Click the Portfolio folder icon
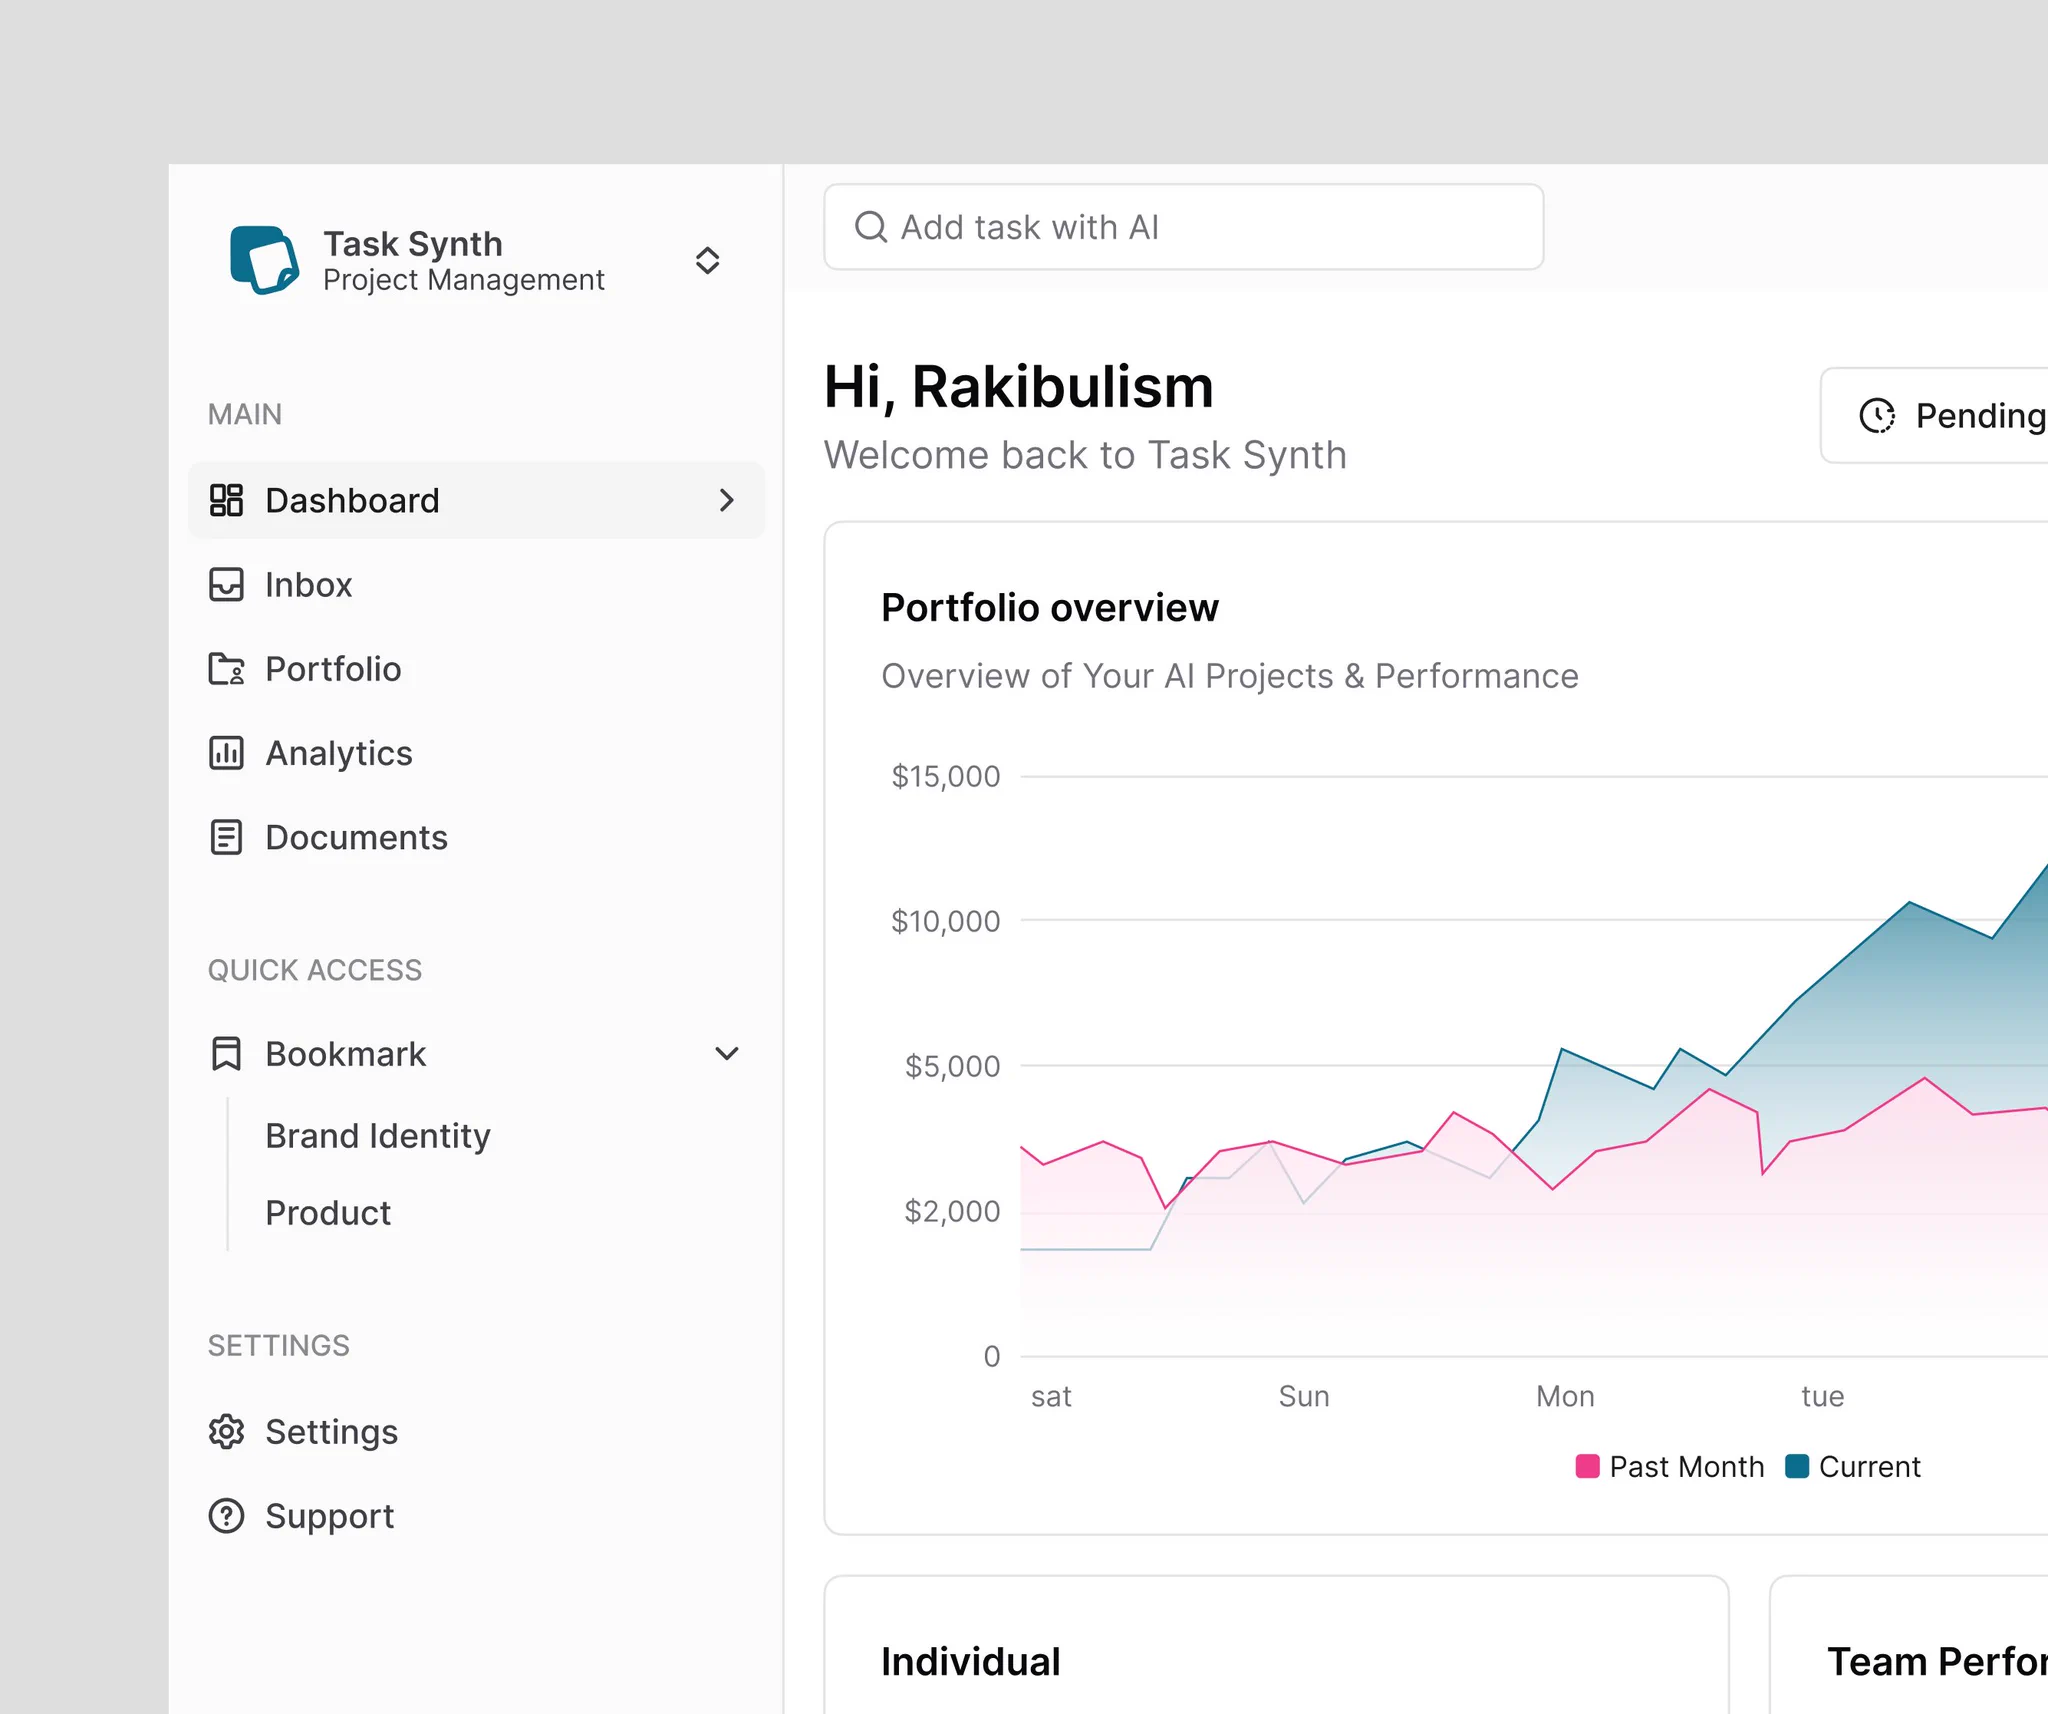This screenshot has height=1714, width=2048. pyautogui.click(x=226, y=668)
